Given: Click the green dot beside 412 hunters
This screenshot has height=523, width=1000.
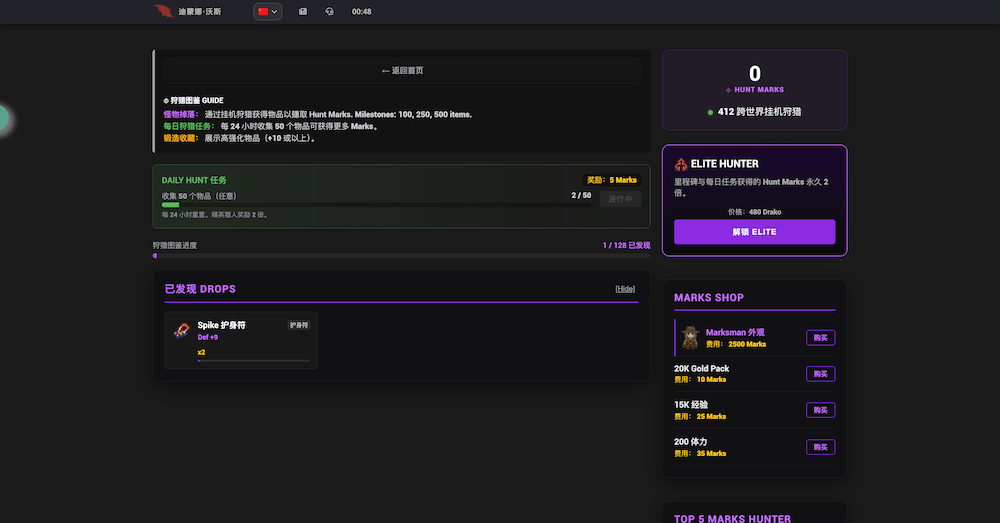Looking at the screenshot, I should click(710, 112).
